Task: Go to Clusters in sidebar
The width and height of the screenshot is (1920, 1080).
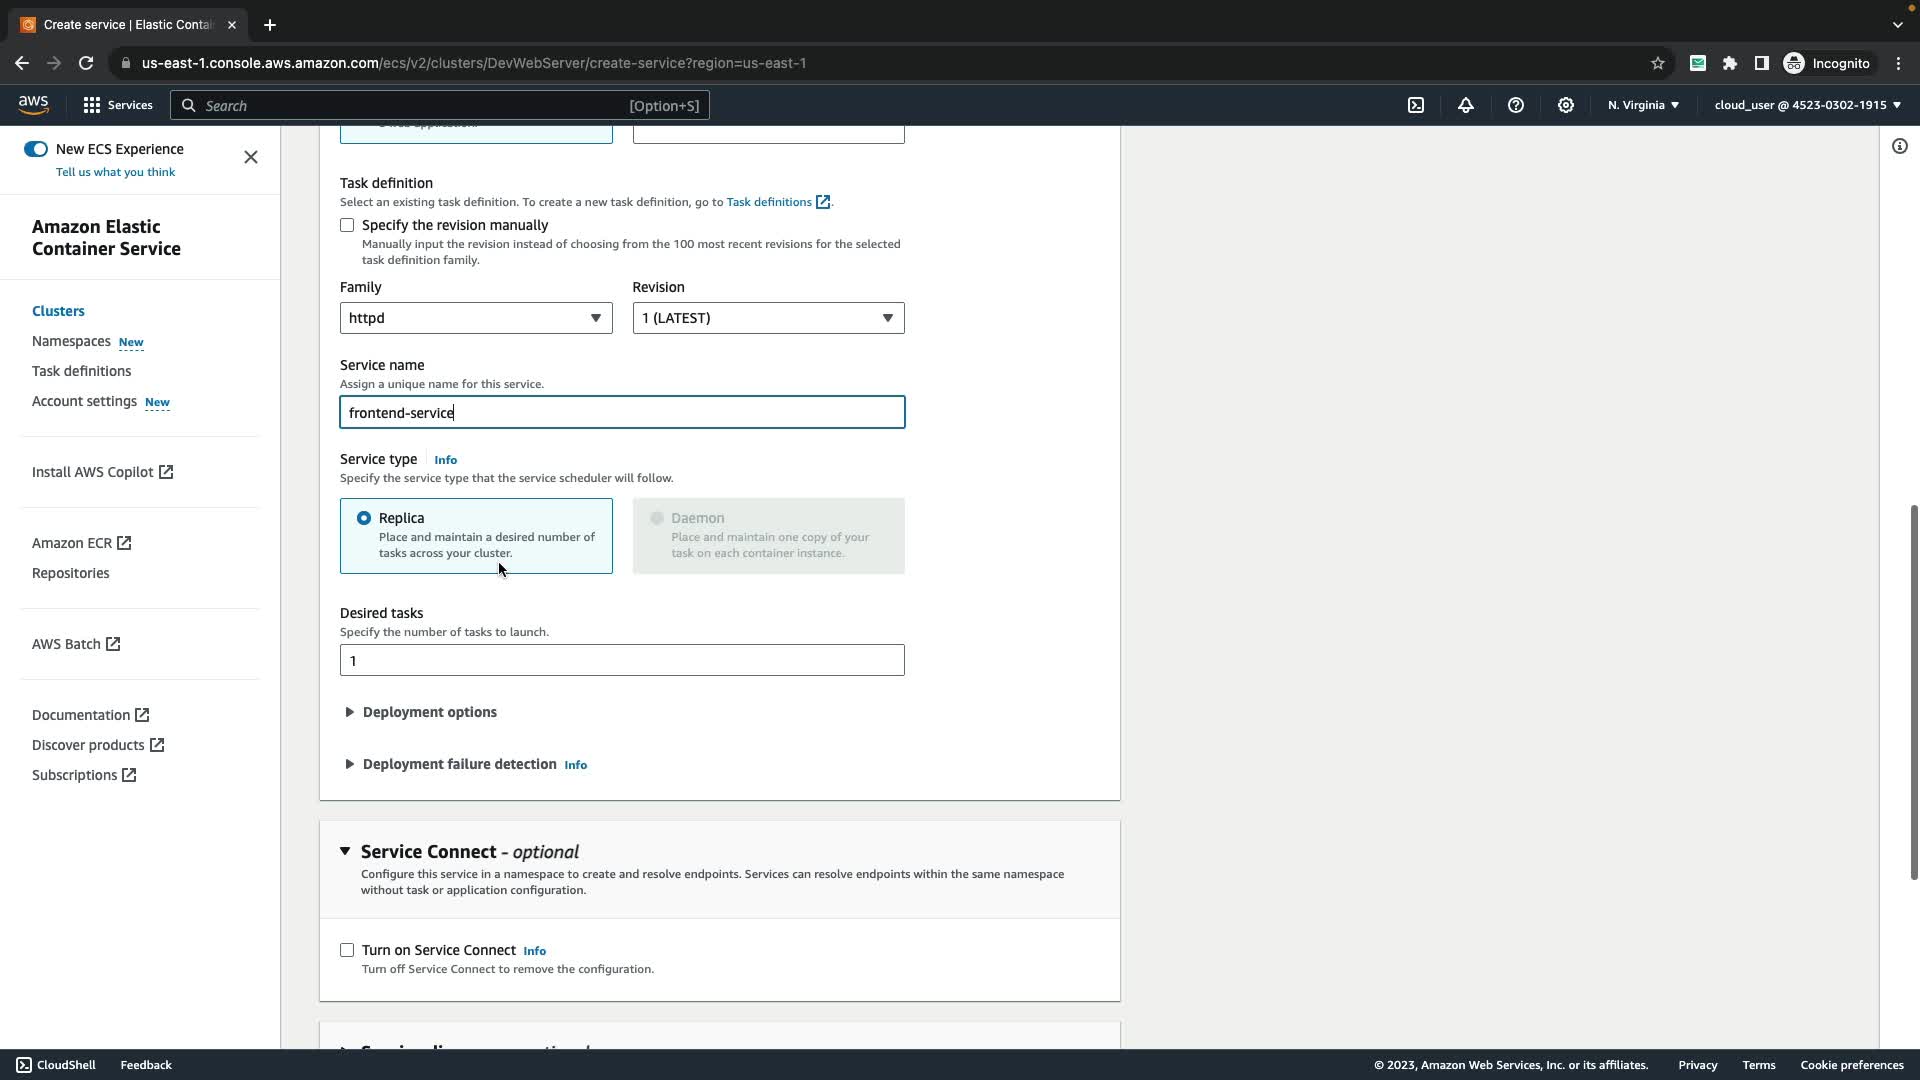Action: 58,311
